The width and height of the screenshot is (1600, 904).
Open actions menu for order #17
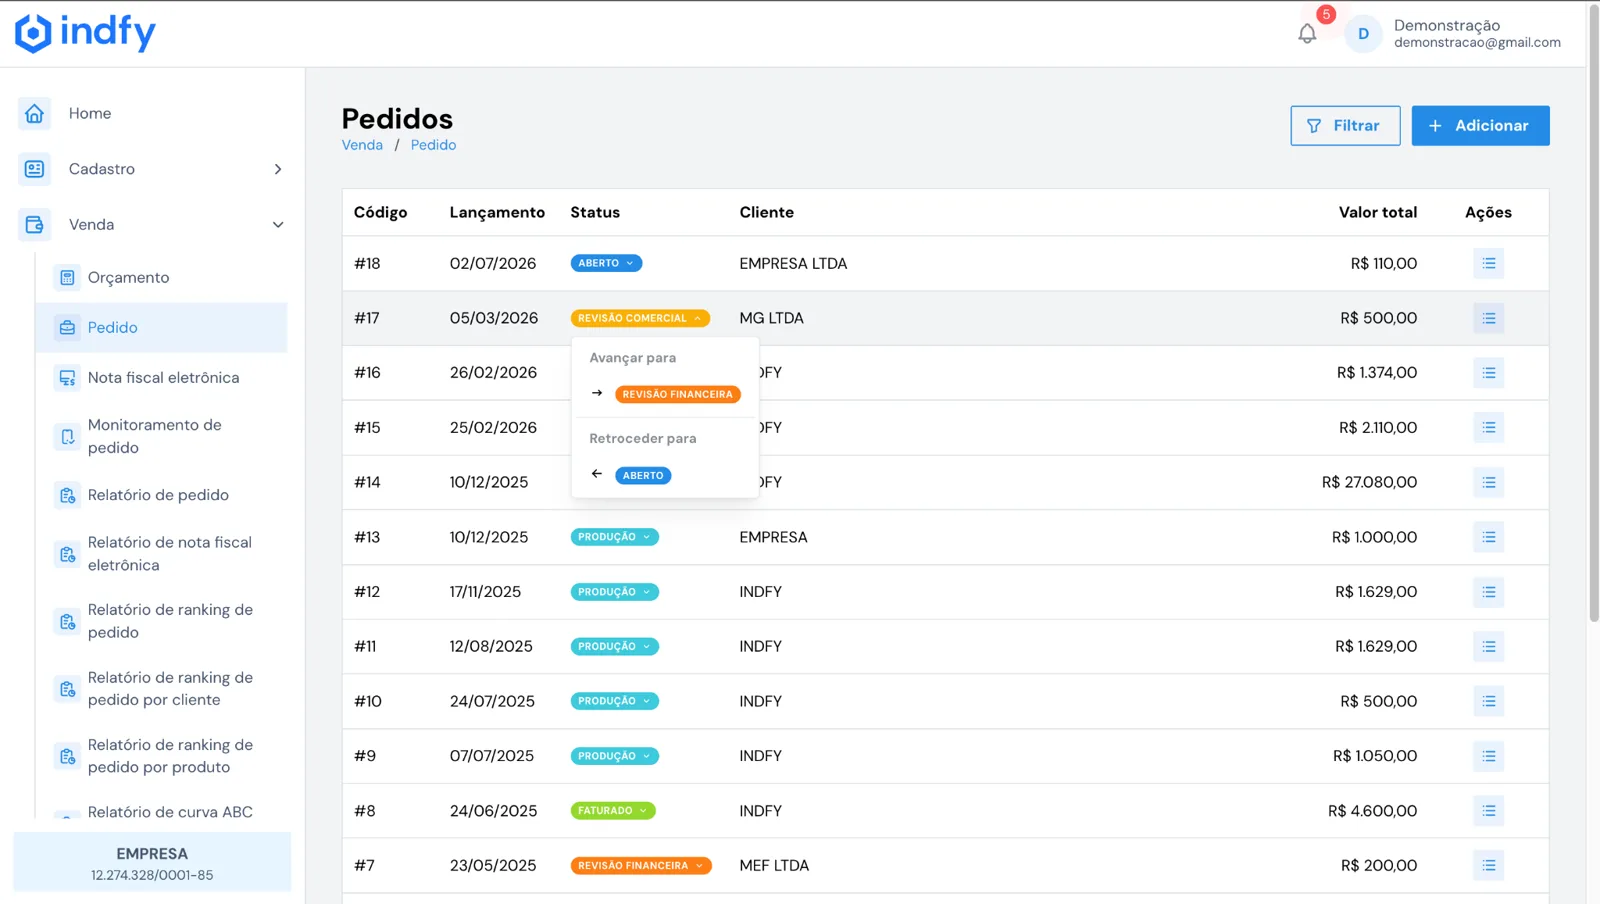click(x=1489, y=318)
